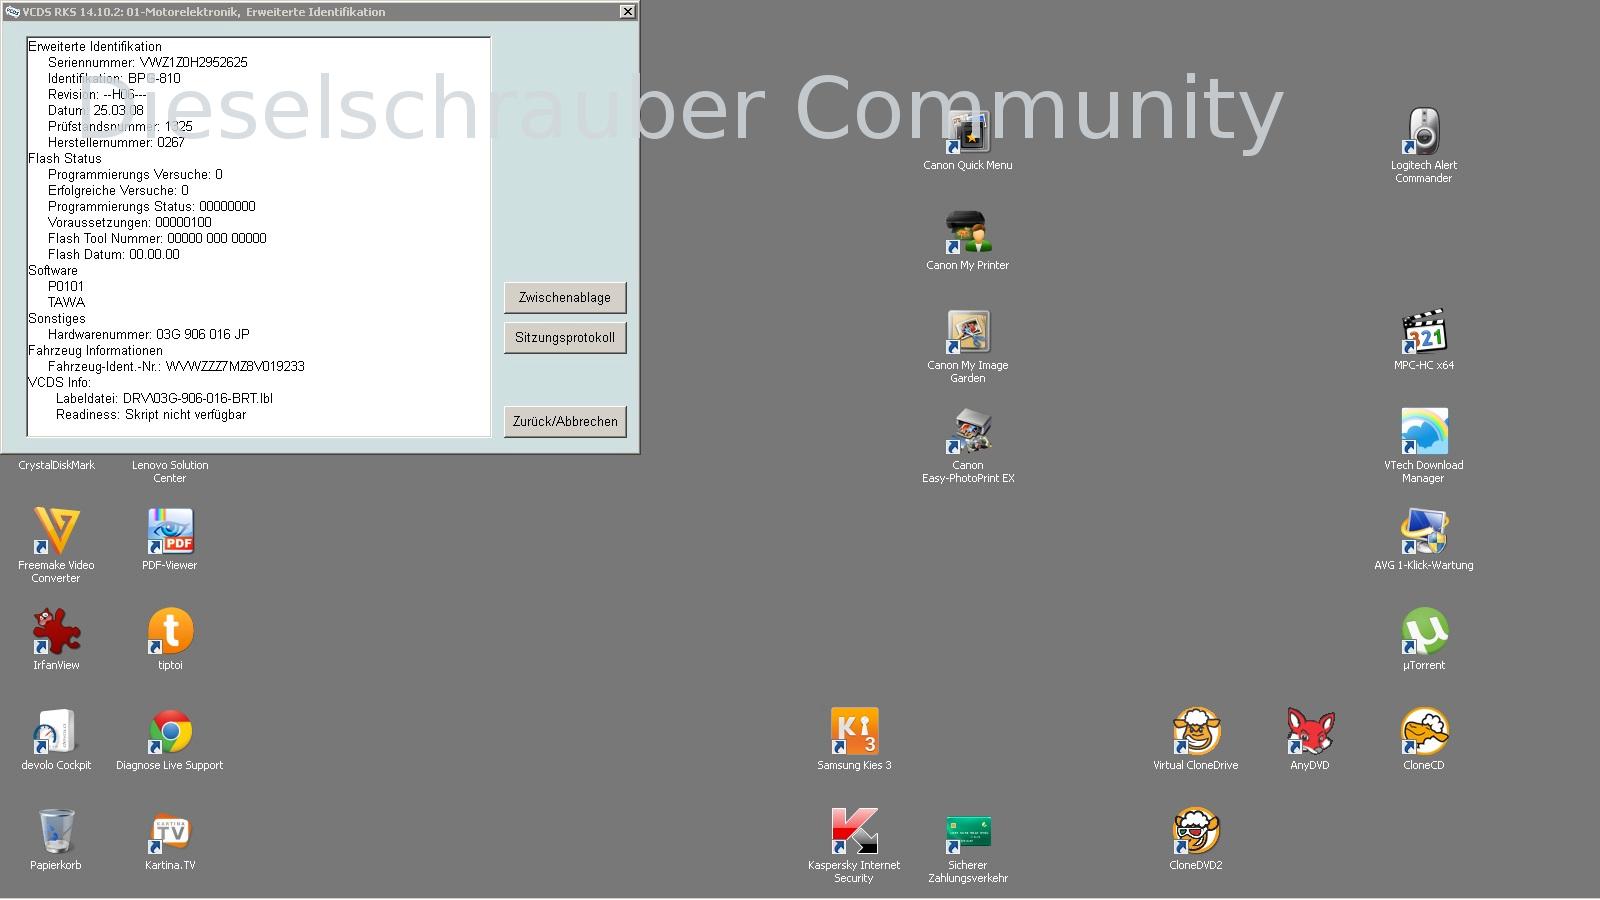The width and height of the screenshot is (1600, 900).
Task: Launch Kartina.TV desktop shortcut
Action: 170,832
